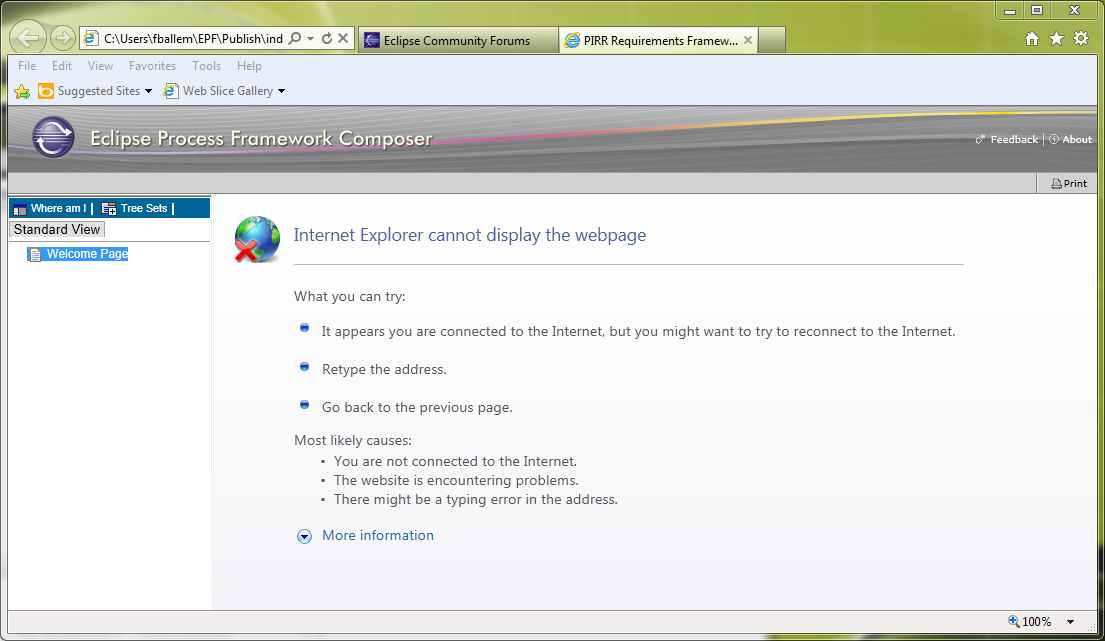
Task: Click 'The website is encountering problems.' text
Action: pos(456,480)
